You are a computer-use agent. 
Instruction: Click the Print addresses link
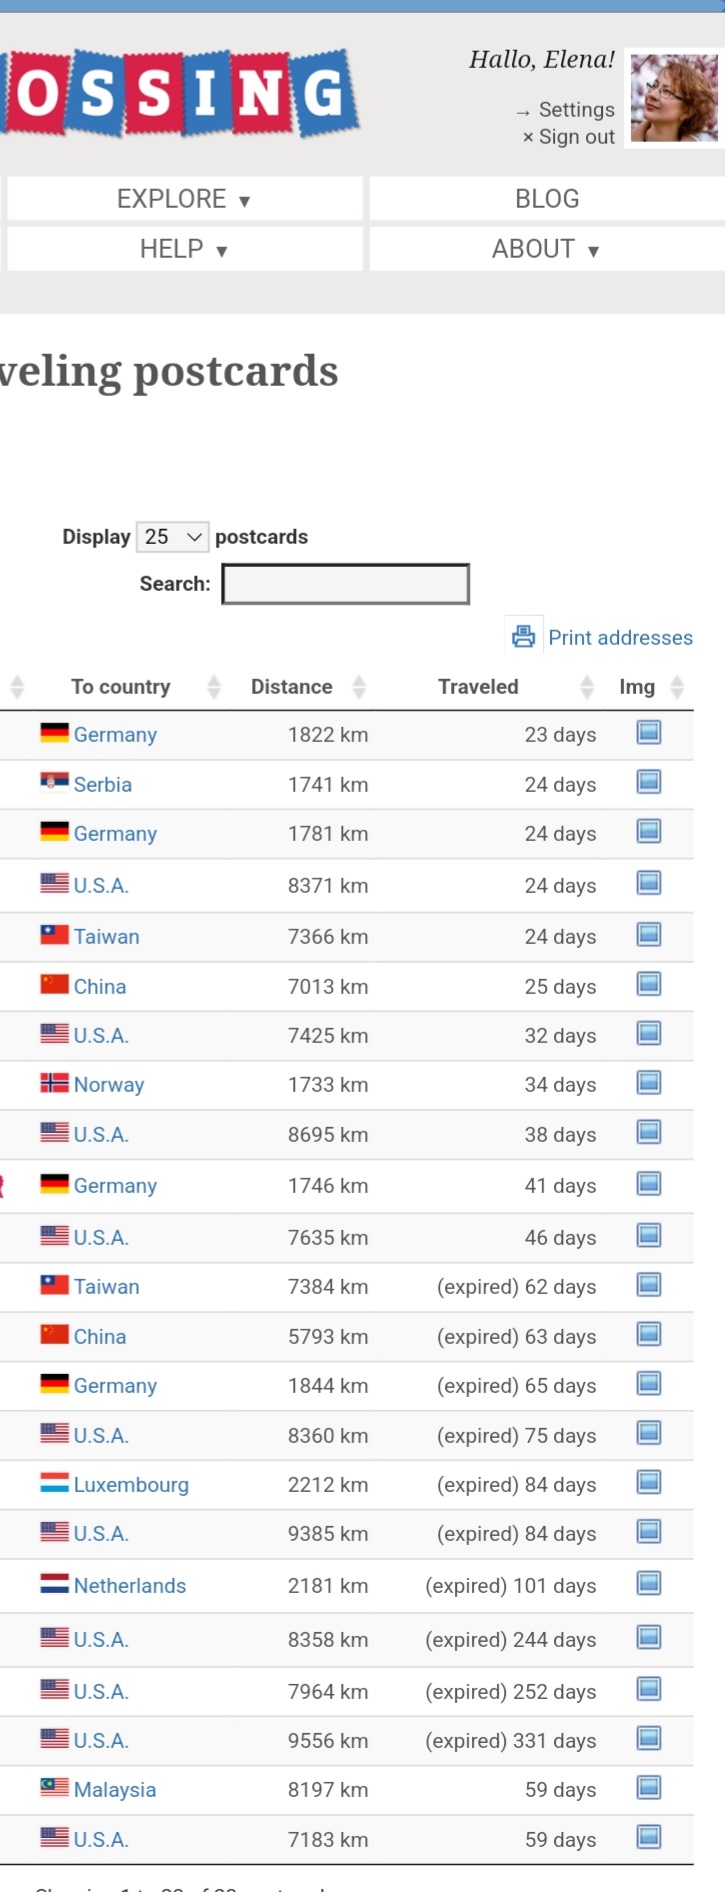coord(620,638)
